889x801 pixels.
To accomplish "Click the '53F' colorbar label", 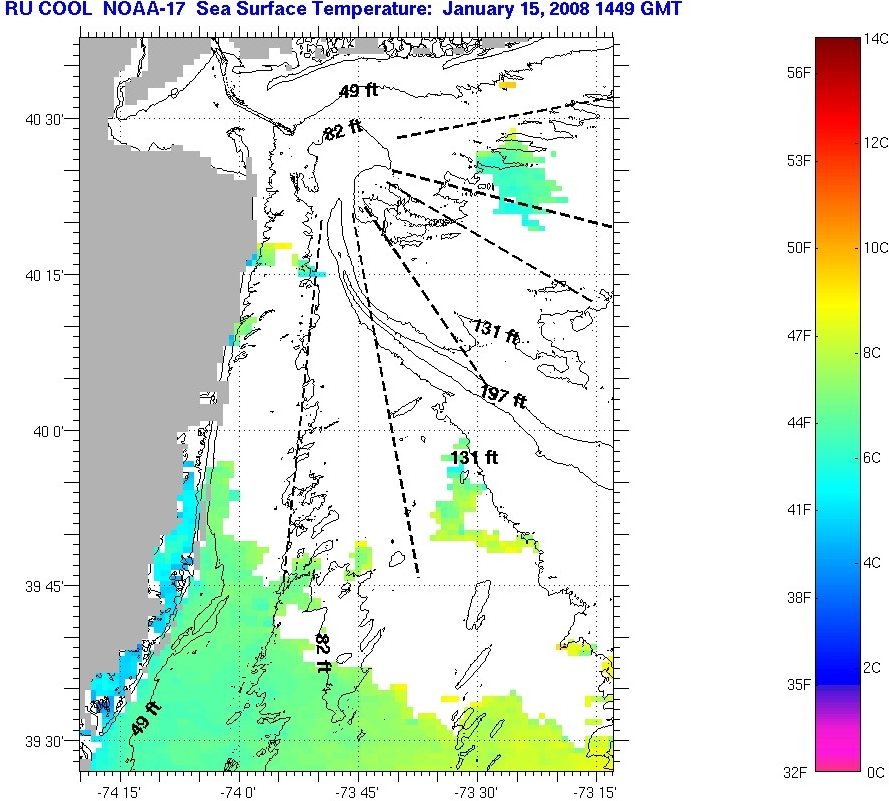I will click(x=799, y=160).
